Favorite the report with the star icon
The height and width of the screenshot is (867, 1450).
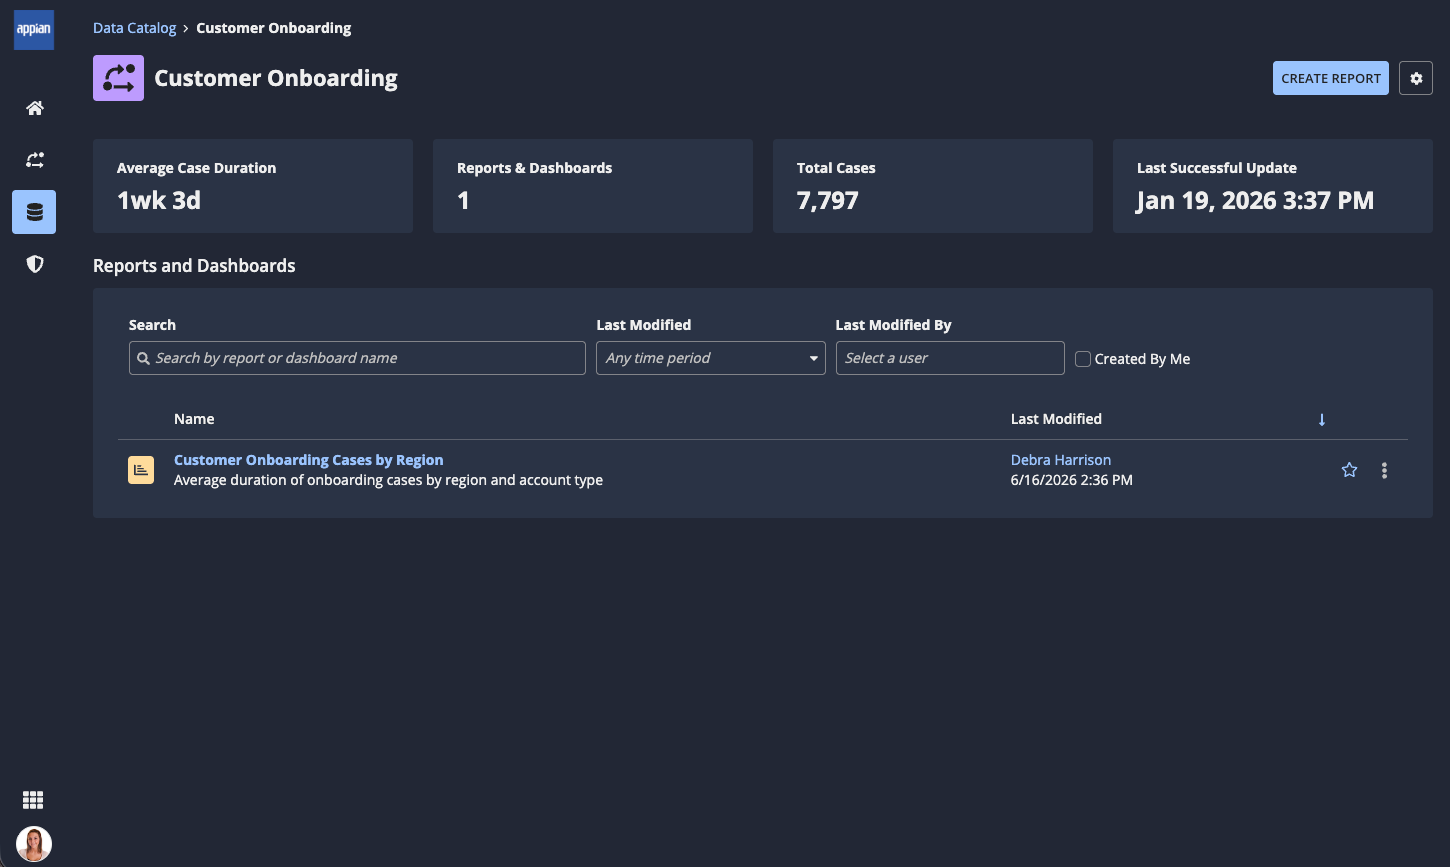click(x=1349, y=470)
